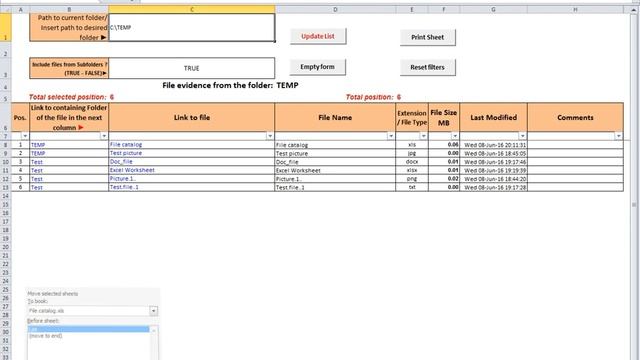Select the date cell ending 20:11:31
Viewport: 640px width, 360px height.
pos(493,145)
